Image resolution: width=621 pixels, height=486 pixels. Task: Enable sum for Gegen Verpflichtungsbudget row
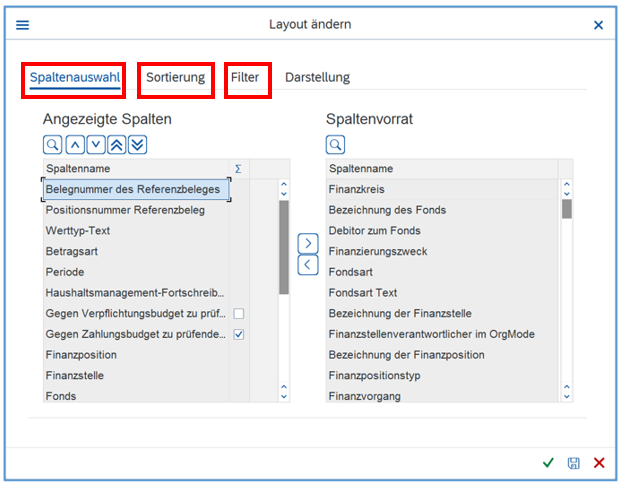(239, 314)
